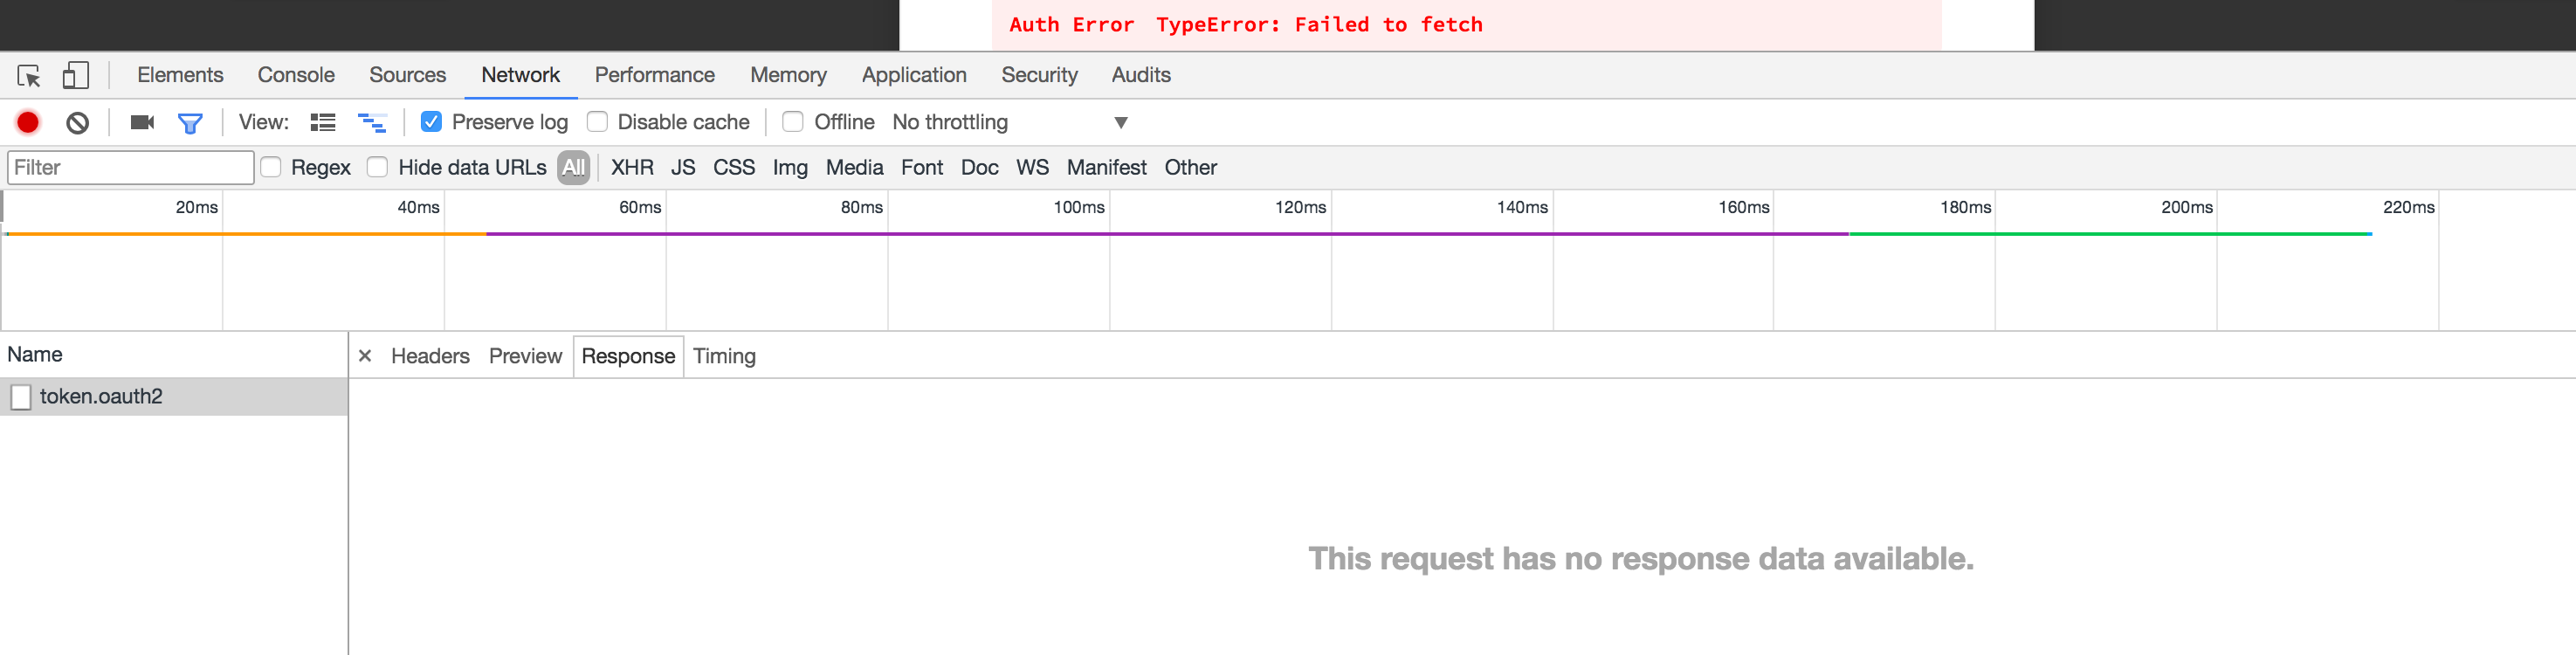Viewport: 2576px width, 655px height.
Task: Enable the Regex checkbox
Action: pyautogui.click(x=271, y=167)
